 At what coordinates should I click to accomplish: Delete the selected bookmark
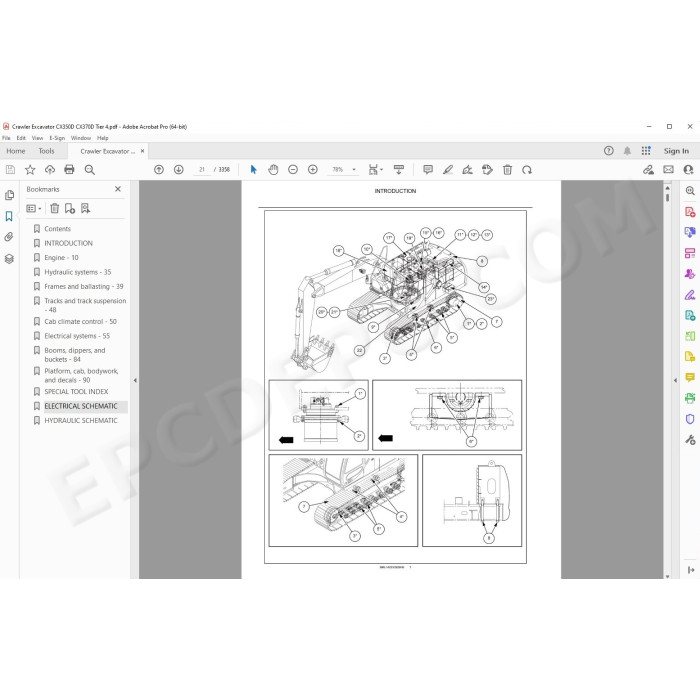54,208
